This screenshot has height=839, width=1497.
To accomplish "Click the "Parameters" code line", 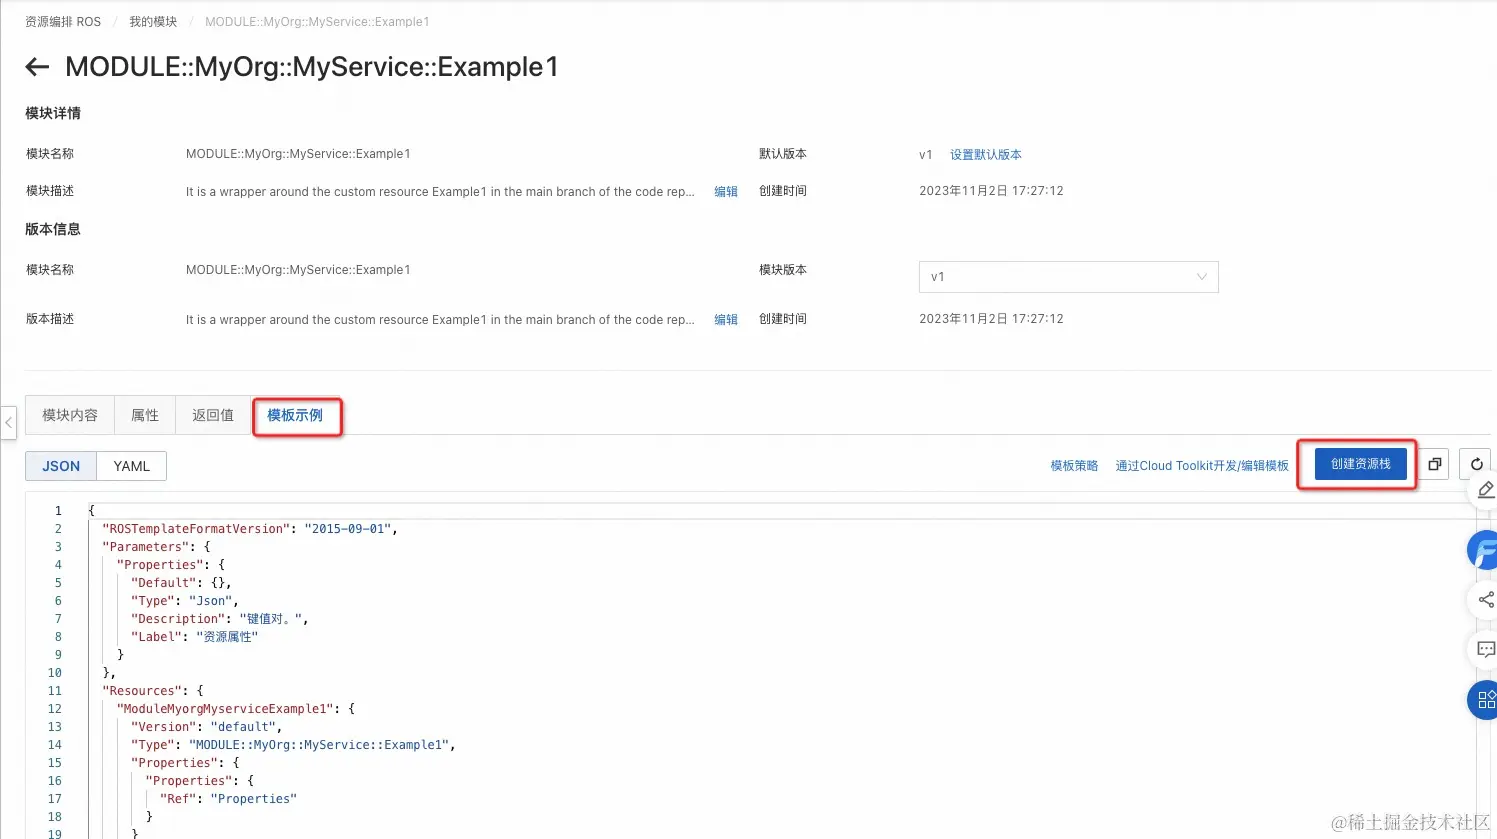I will coord(156,547).
